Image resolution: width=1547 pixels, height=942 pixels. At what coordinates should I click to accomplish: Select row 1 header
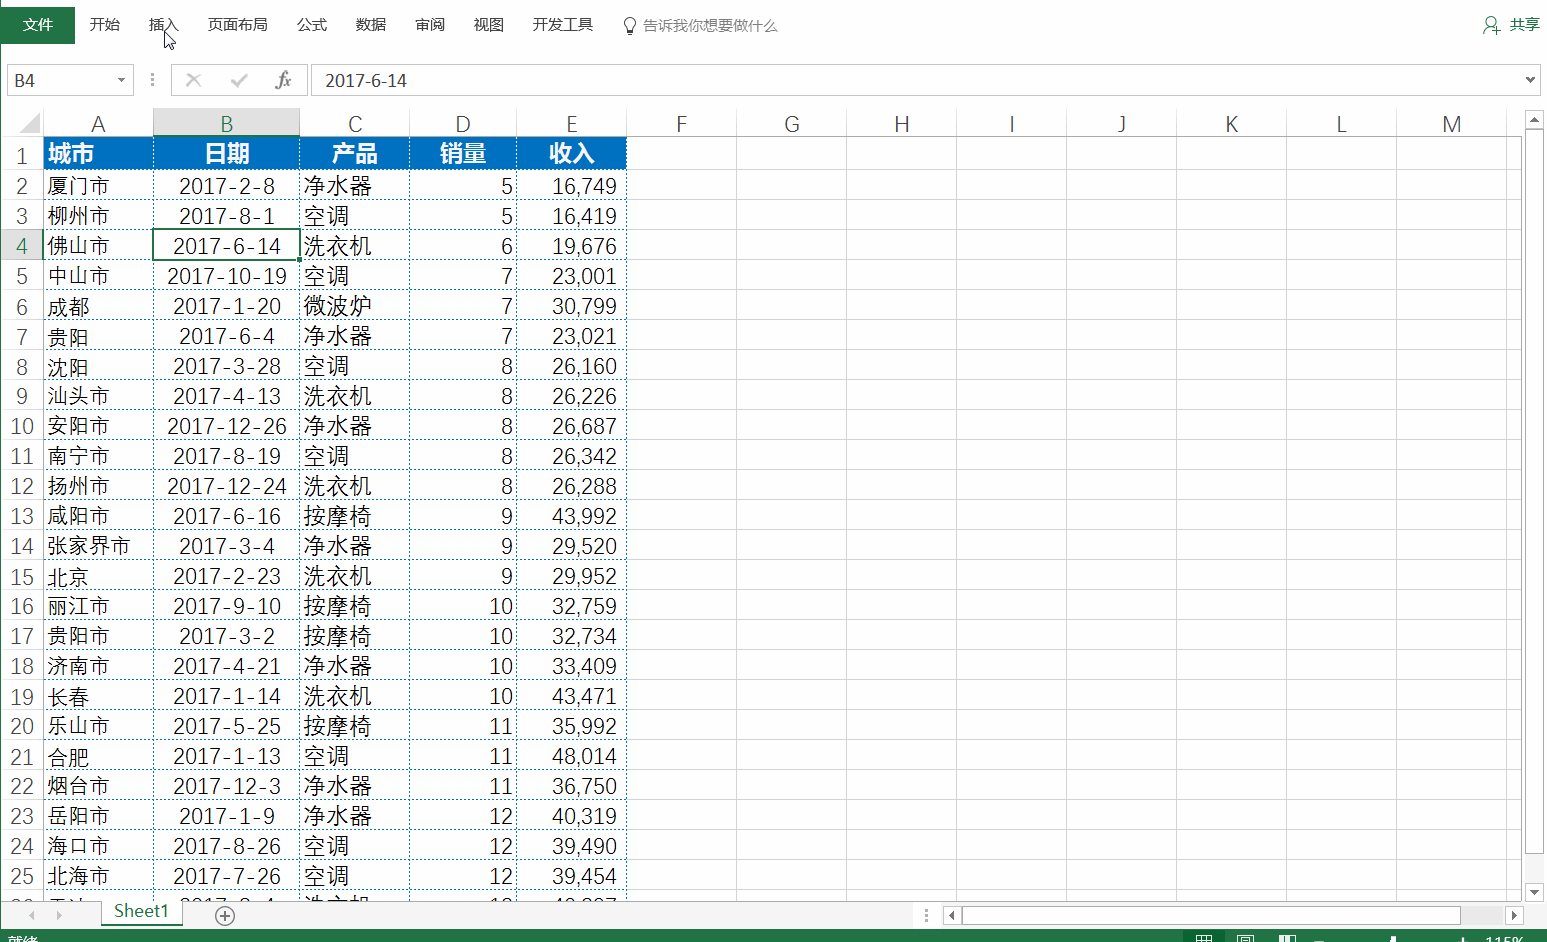coord(22,155)
